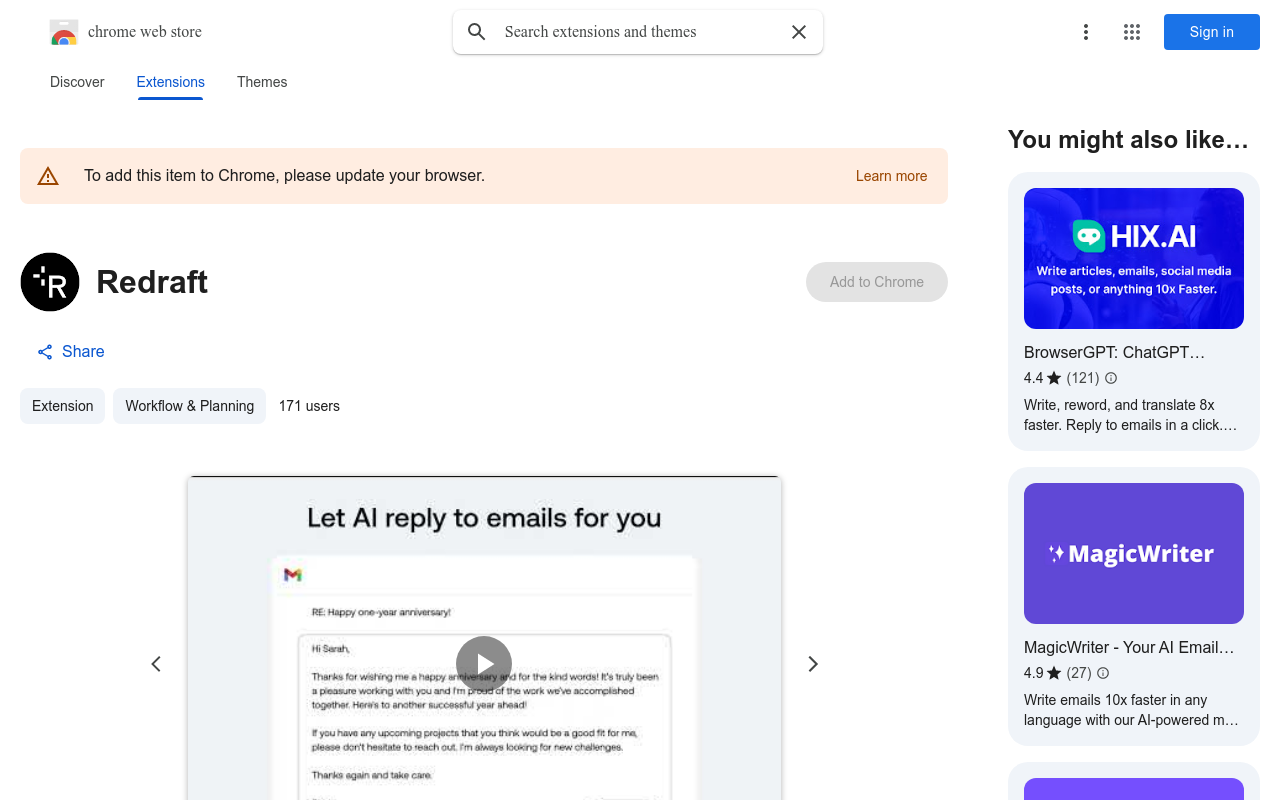Click the magnifier icon in search box
The image size is (1280, 800).
click(477, 32)
